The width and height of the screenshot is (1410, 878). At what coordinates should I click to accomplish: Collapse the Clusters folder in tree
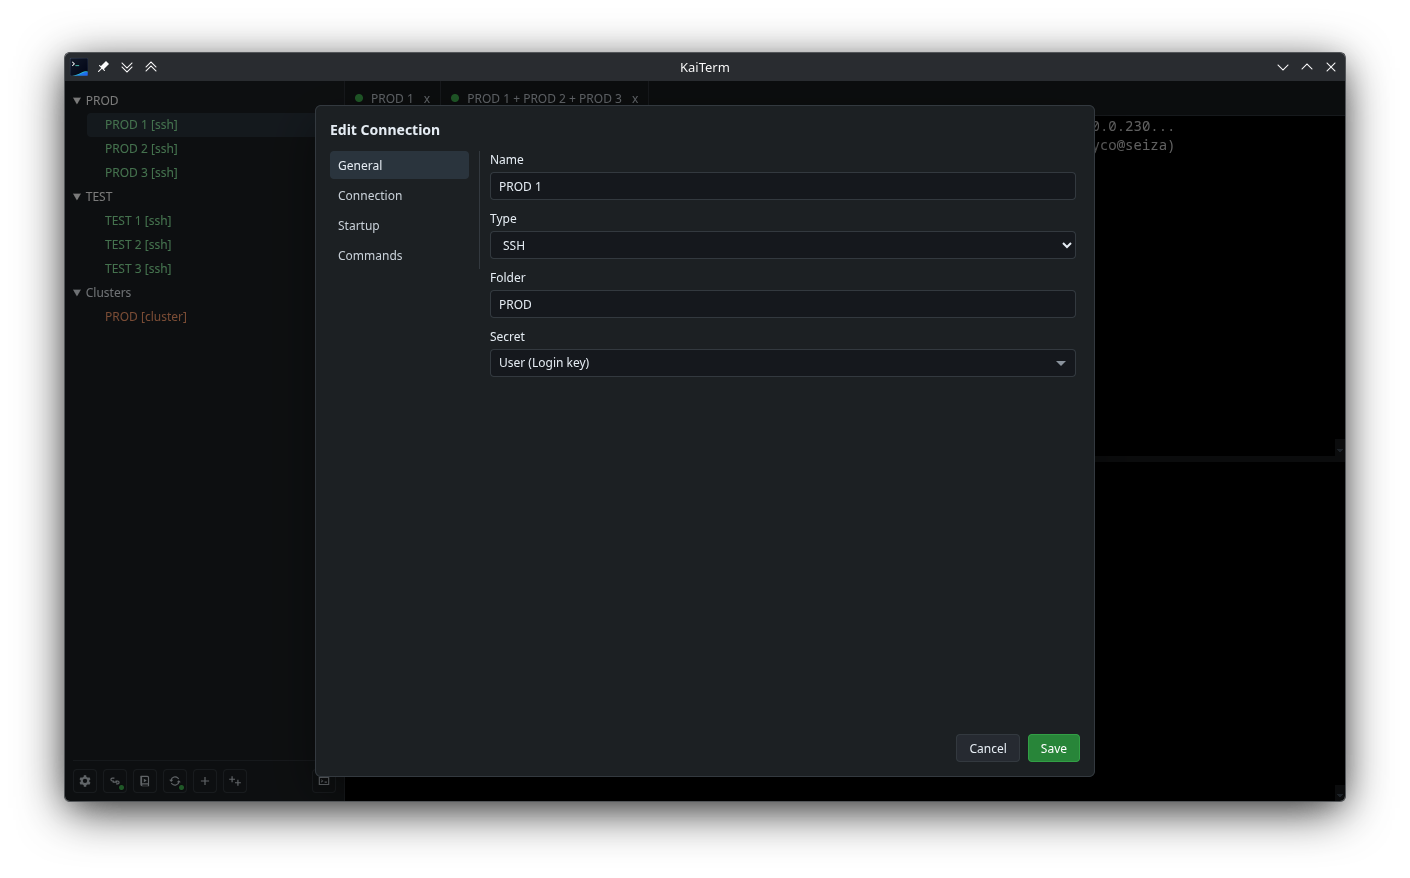click(x=77, y=293)
